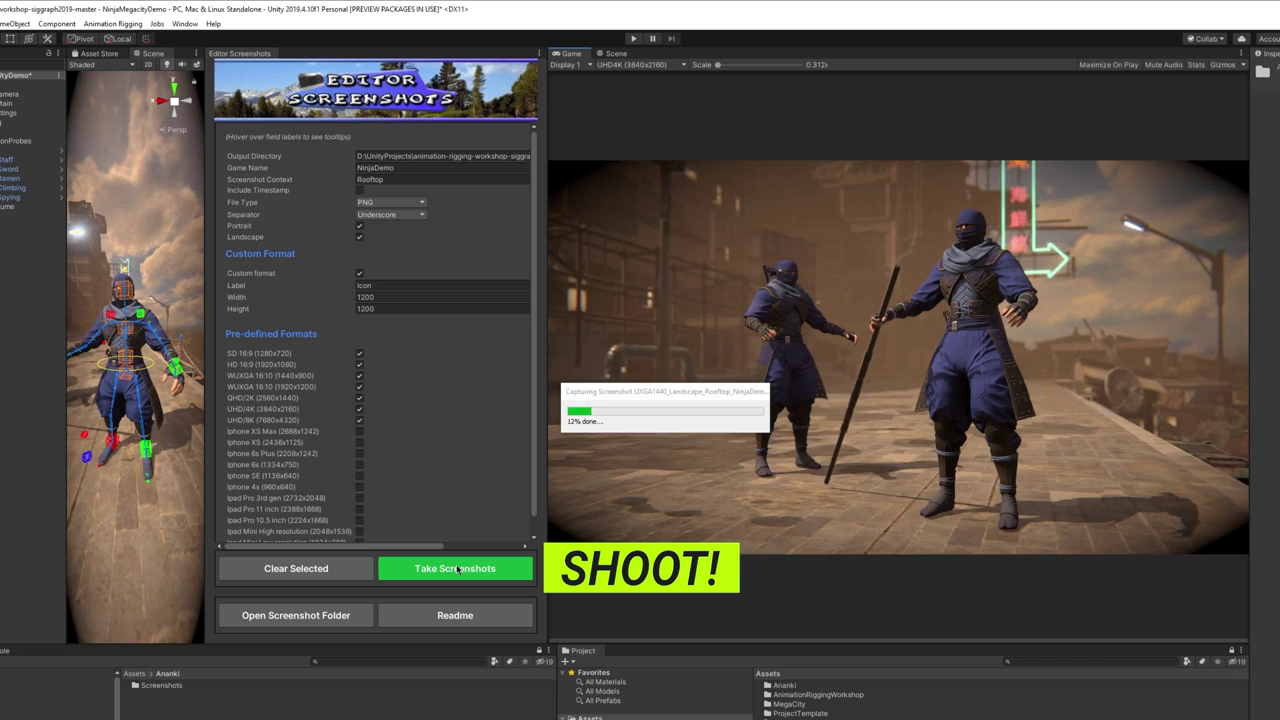Toggle UHD/8K (7680x4320) checkbox

[360, 420]
